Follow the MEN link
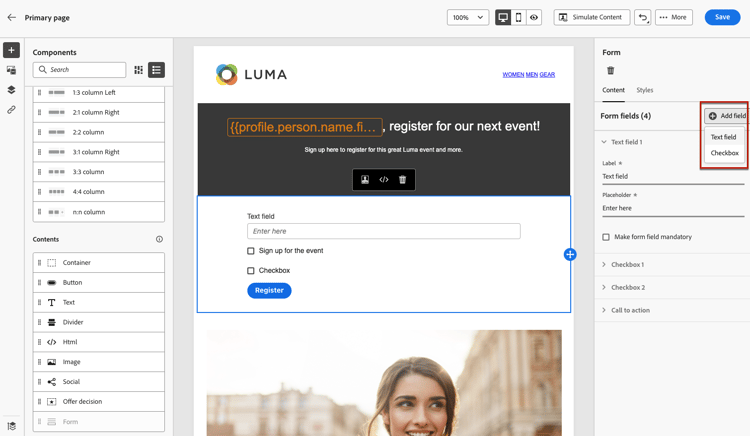 pos(532,75)
